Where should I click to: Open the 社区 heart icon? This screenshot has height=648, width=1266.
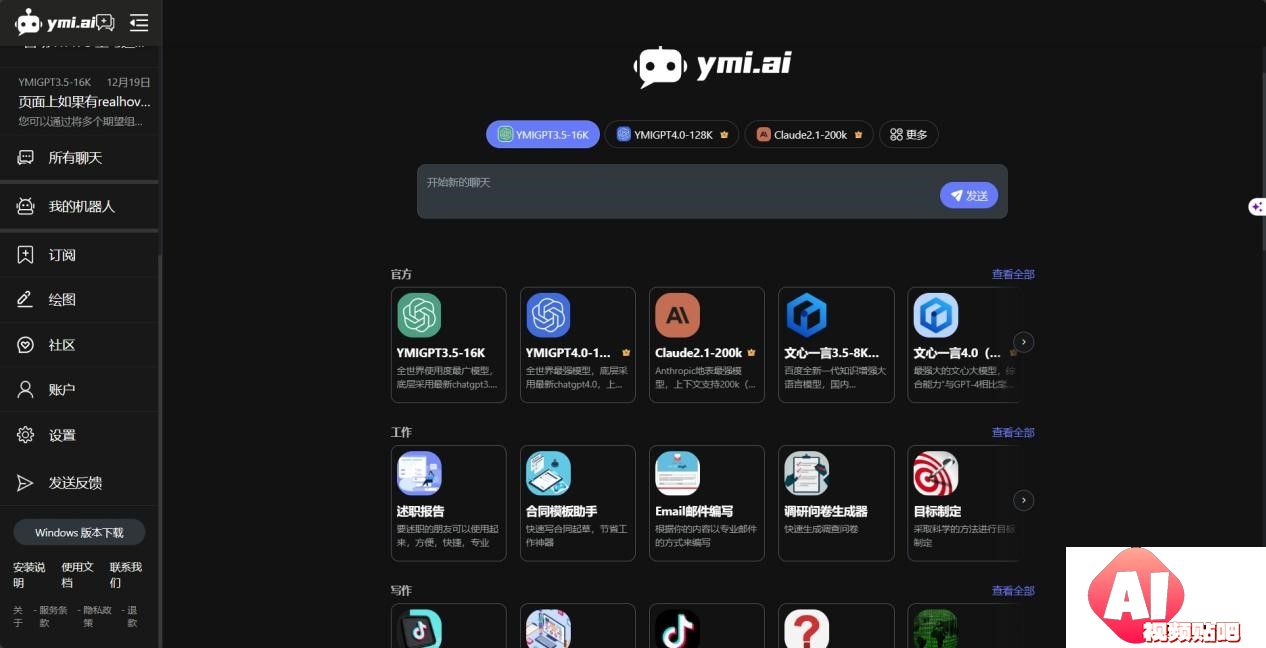tap(26, 345)
